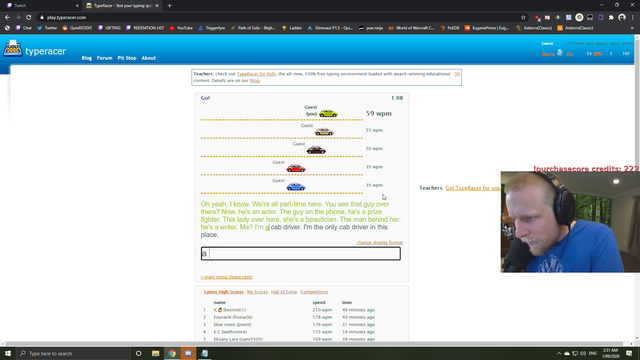Open the Chrome taskbar icon

coord(172,353)
